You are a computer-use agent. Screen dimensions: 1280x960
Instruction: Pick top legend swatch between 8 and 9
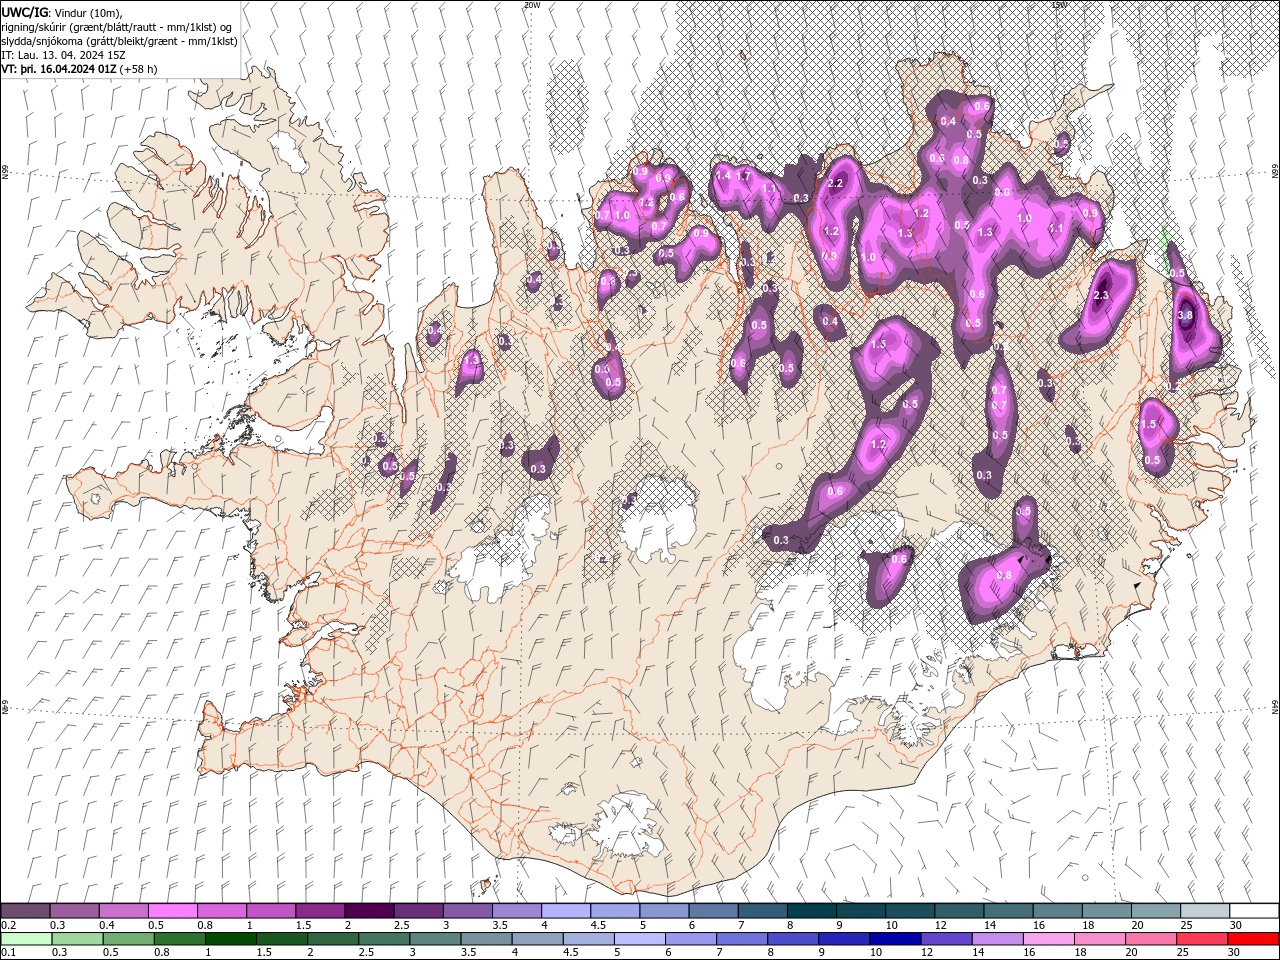pyautogui.click(x=812, y=911)
